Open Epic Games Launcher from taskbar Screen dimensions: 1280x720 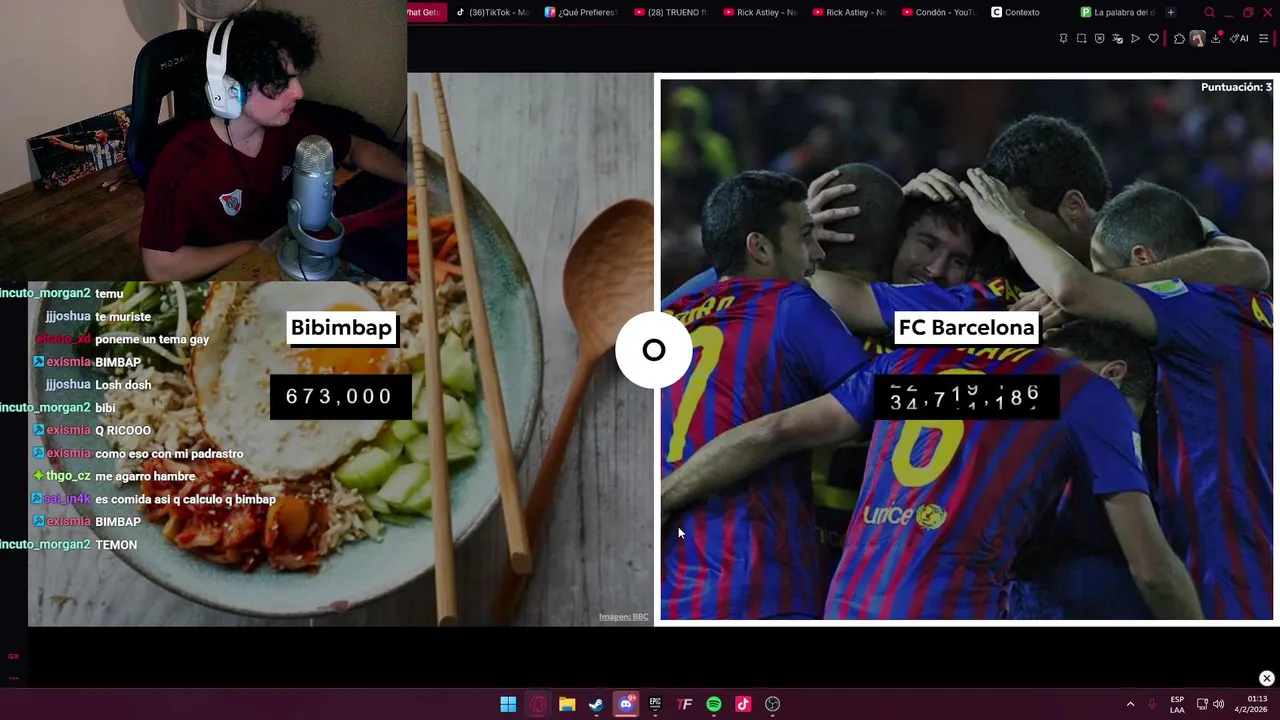[655, 704]
